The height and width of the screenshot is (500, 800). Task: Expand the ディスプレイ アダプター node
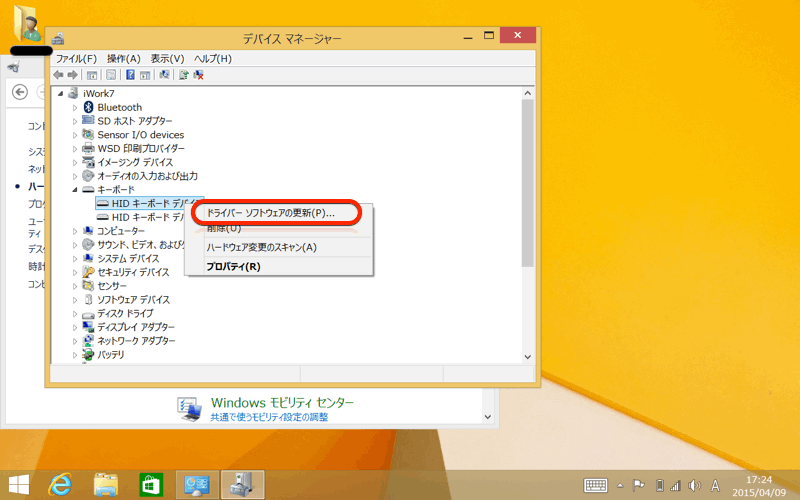point(74,327)
